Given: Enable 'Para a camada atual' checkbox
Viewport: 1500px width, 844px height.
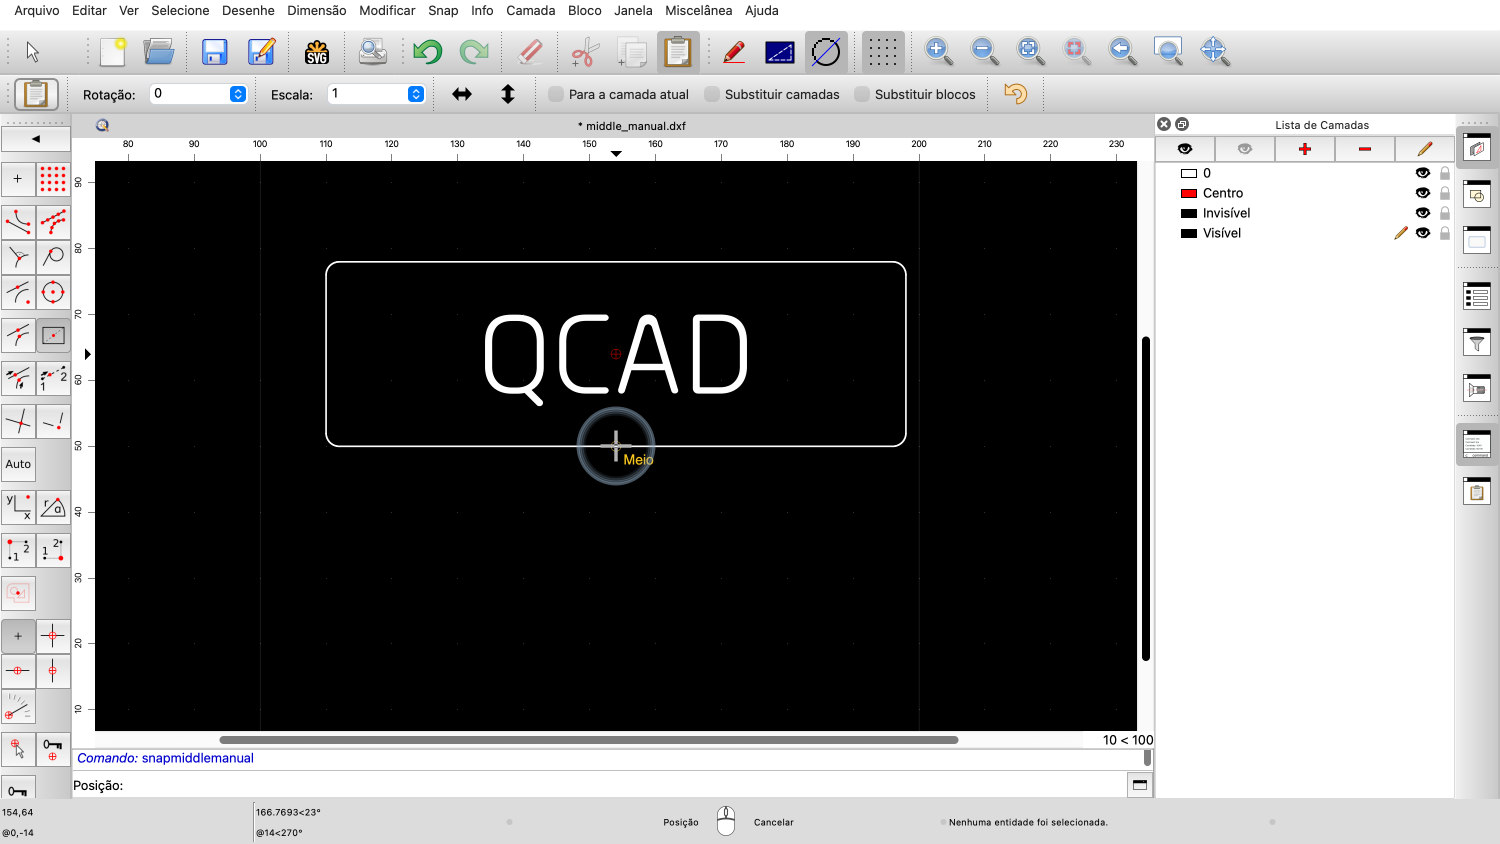Looking at the screenshot, I should tap(556, 94).
